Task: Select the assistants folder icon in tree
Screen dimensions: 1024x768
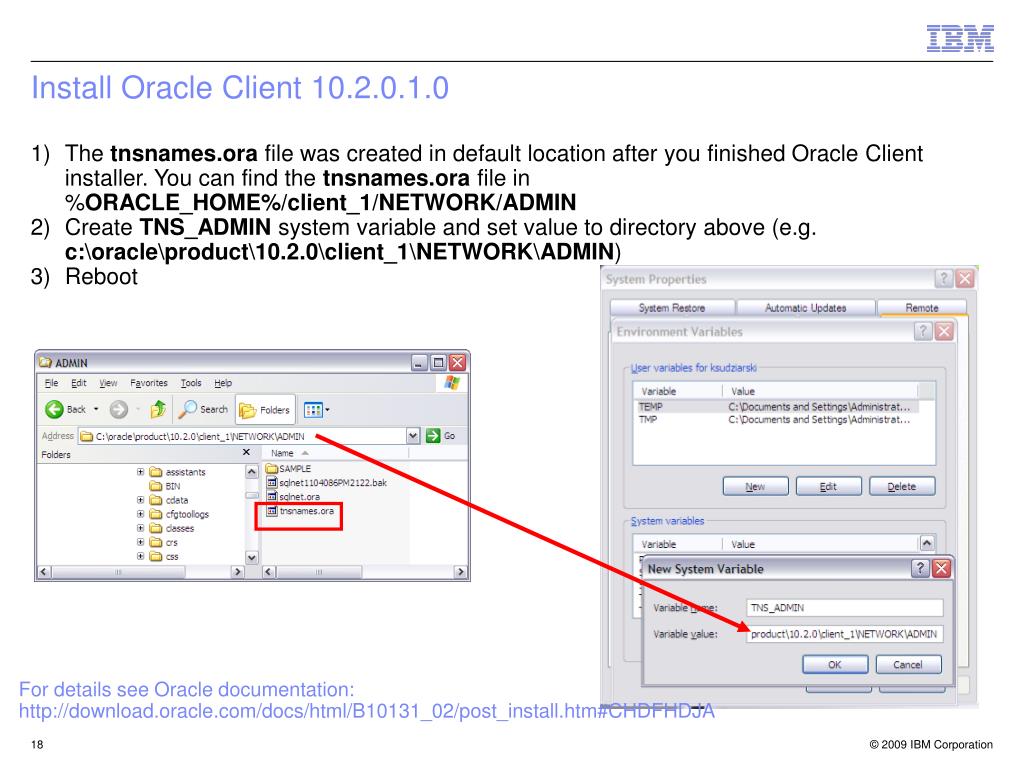Action: coord(155,472)
